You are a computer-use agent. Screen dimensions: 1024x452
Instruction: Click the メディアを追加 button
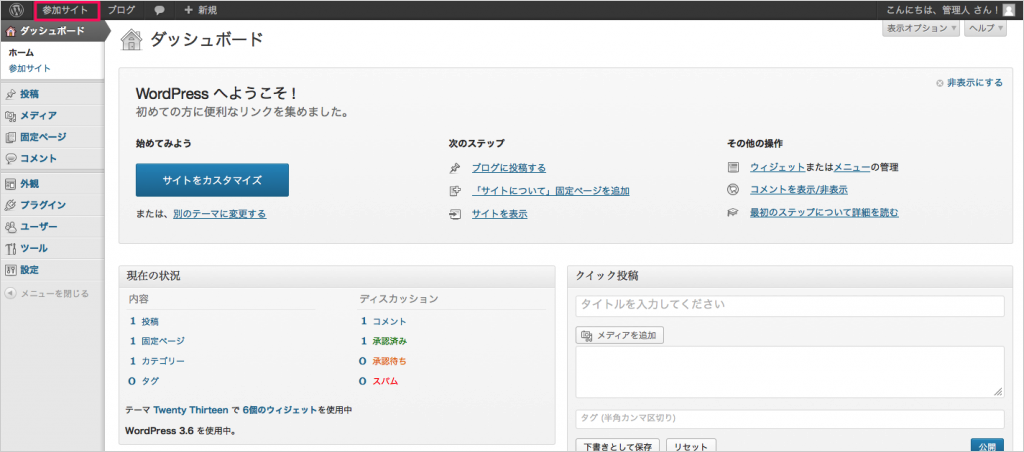pyautogui.click(x=620, y=335)
